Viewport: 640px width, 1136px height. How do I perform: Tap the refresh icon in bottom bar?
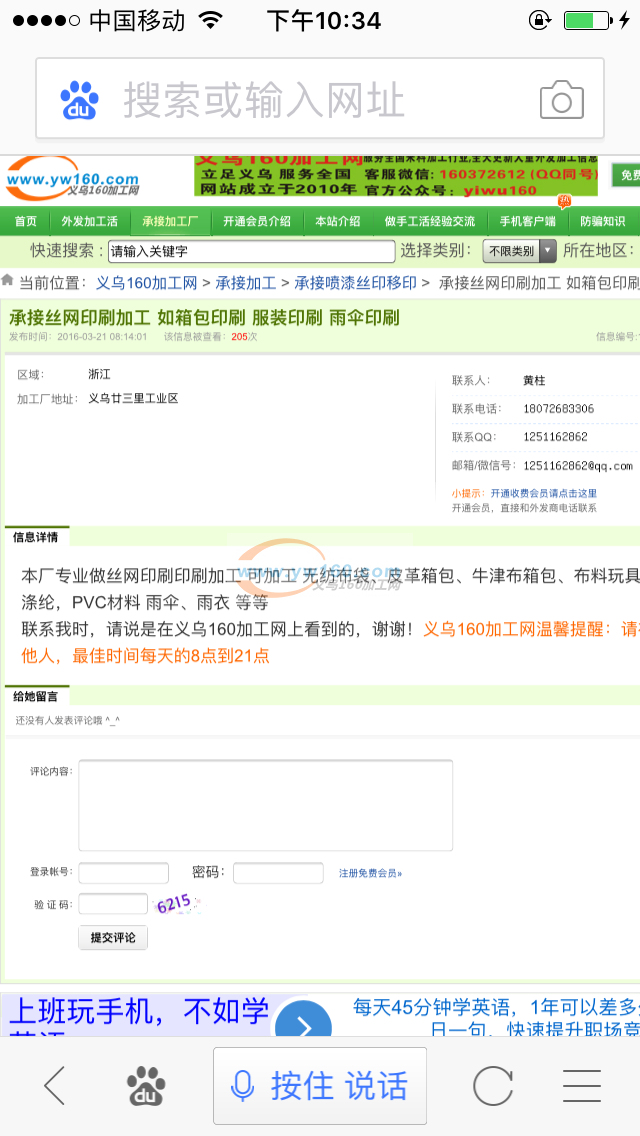pos(492,1085)
